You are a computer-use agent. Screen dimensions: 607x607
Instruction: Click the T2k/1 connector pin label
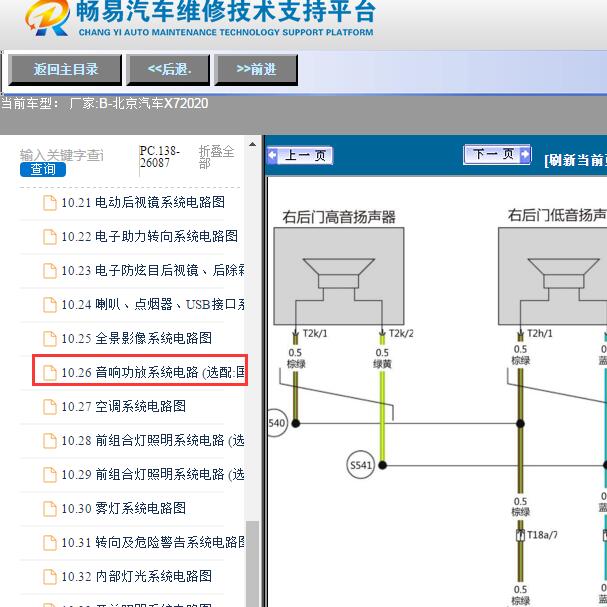315,333
